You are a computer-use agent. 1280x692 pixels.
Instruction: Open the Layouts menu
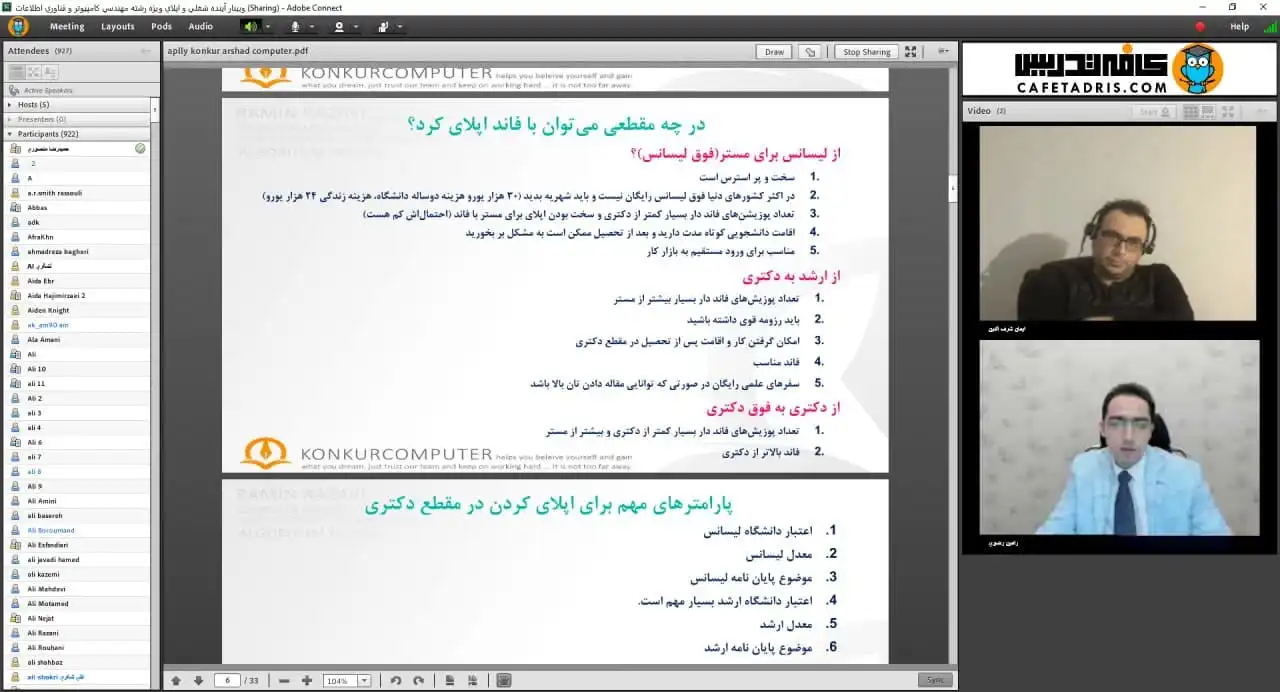(x=117, y=27)
